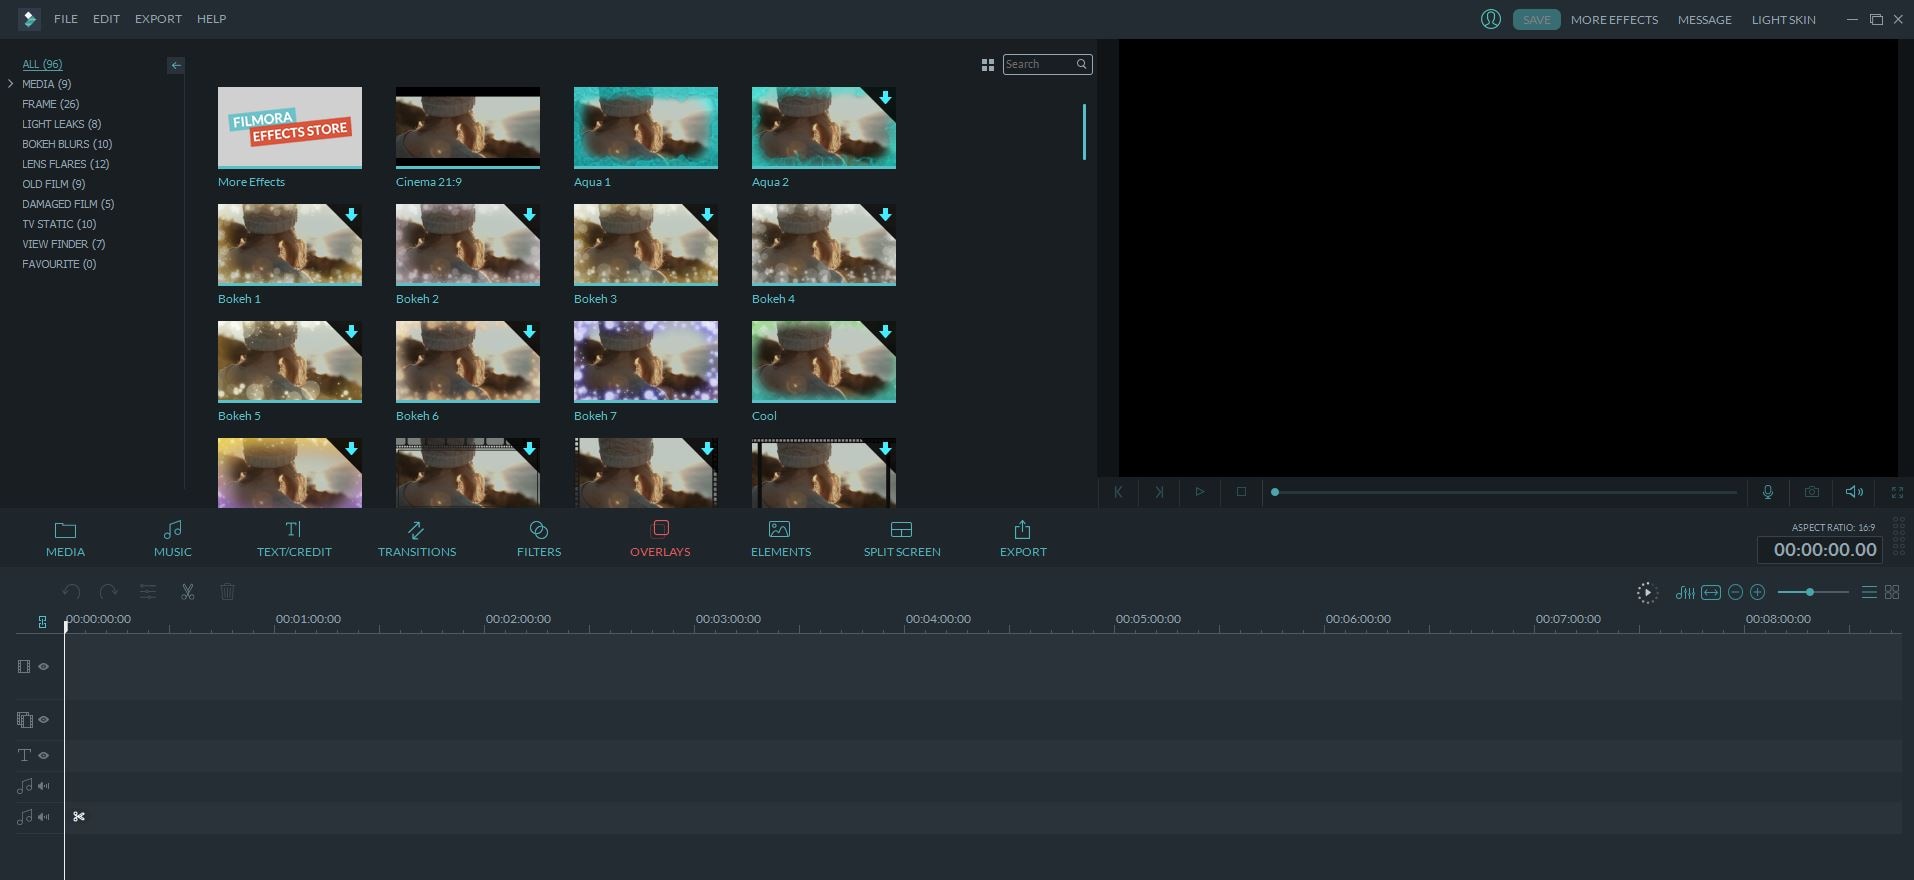Download the Cool overlay
The image size is (1914, 880).
[885, 332]
